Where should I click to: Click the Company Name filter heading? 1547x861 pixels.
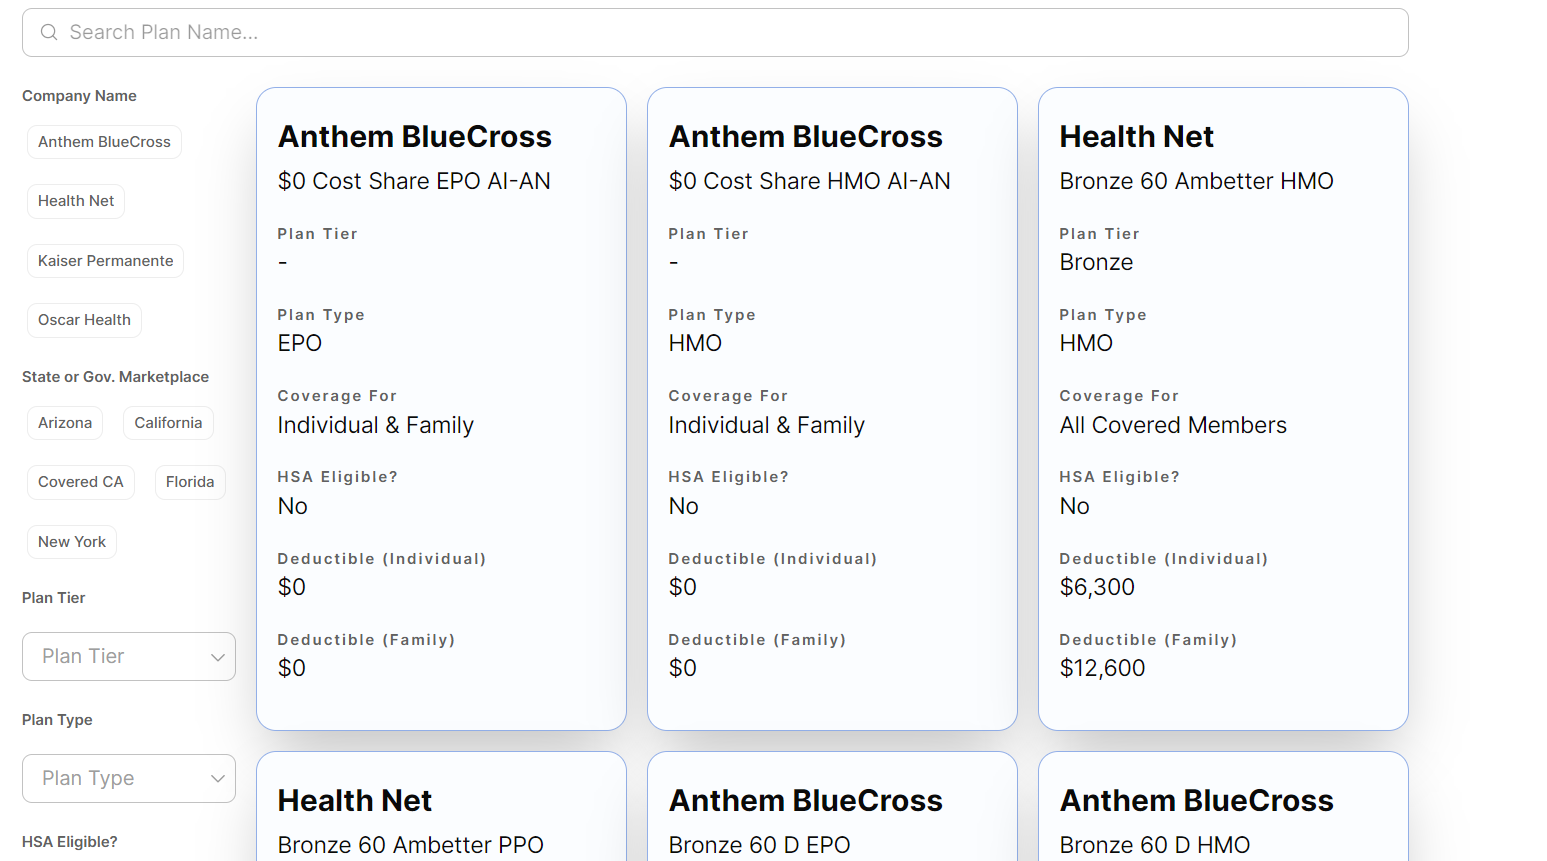click(79, 96)
